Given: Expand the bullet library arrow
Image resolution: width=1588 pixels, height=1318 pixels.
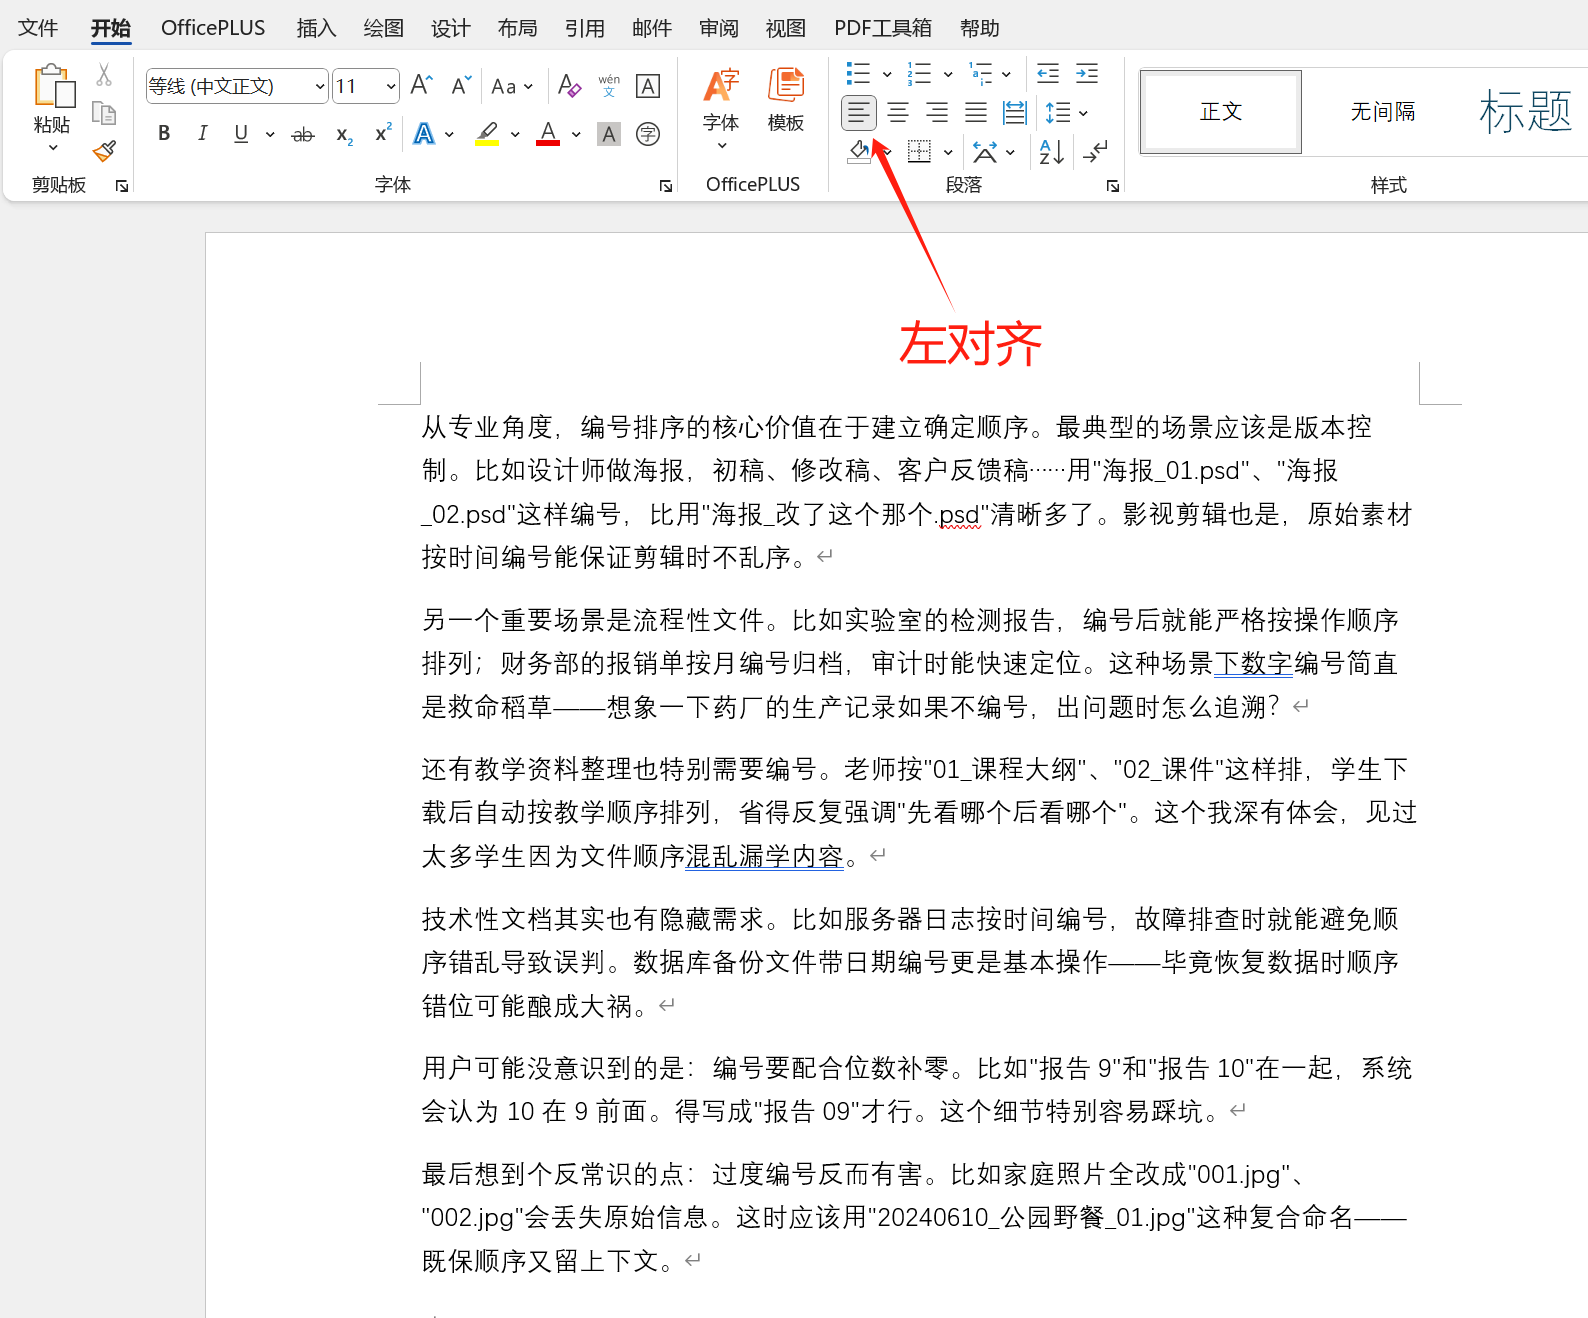Looking at the screenshot, I should 887,73.
